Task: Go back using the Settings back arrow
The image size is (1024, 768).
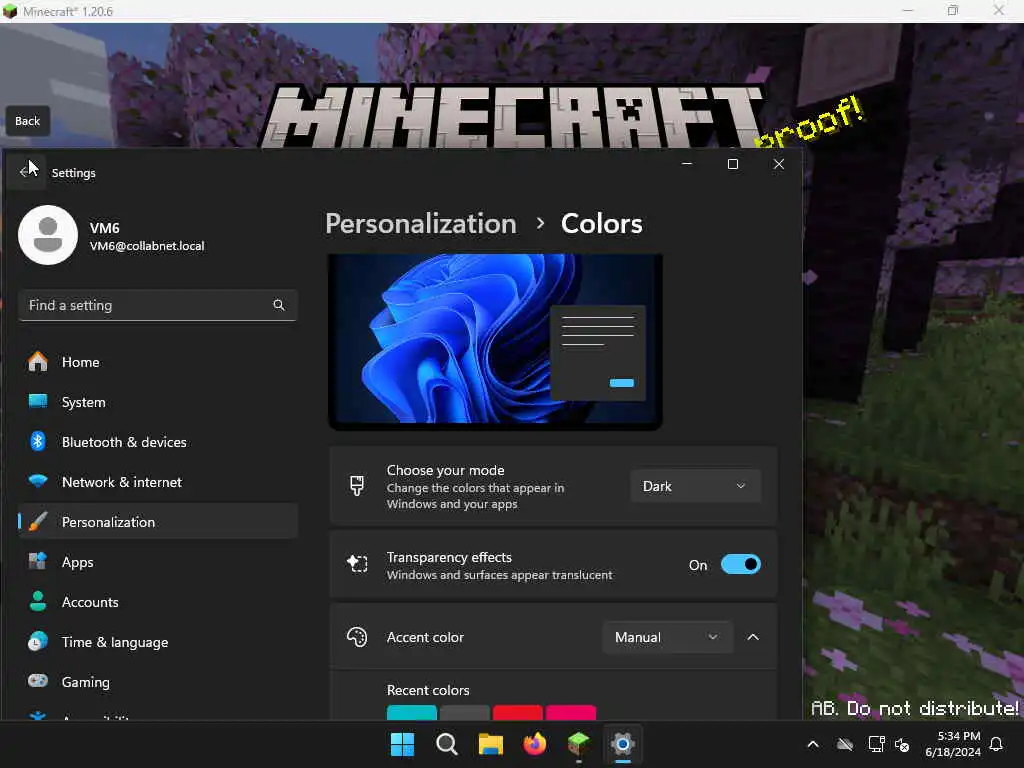Action: (x=25, y=172)
